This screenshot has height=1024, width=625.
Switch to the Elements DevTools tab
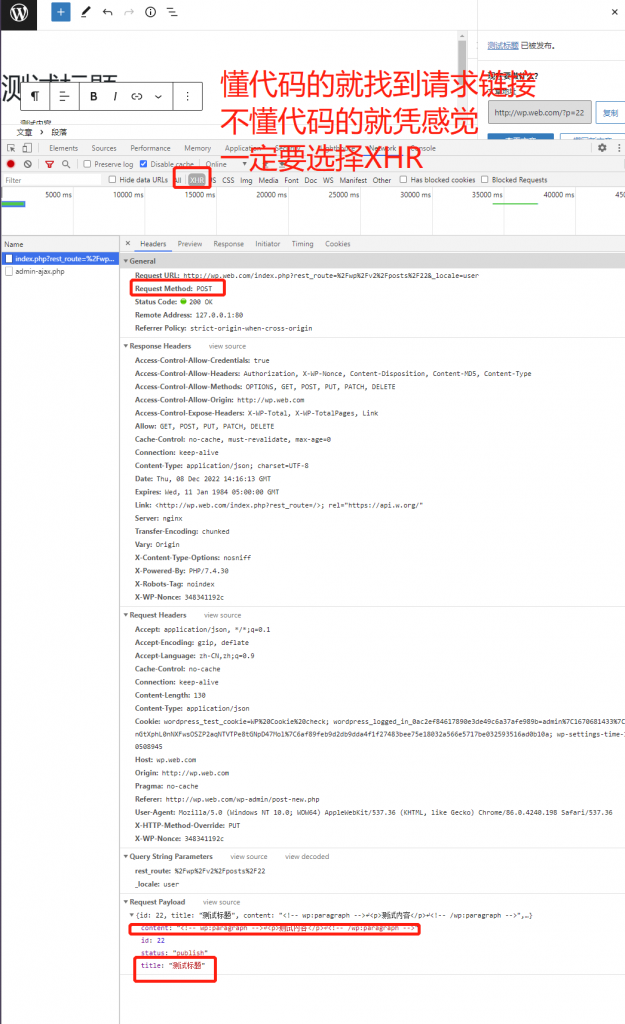[63, 148]
